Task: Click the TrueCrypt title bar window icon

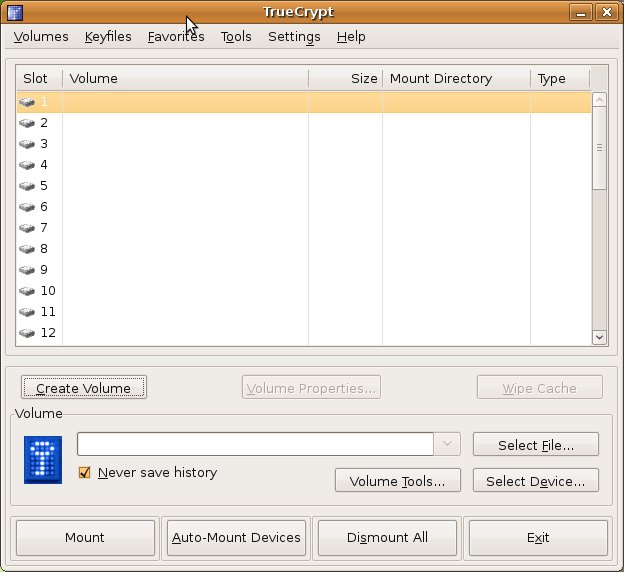Action: [x=13, y=12]
